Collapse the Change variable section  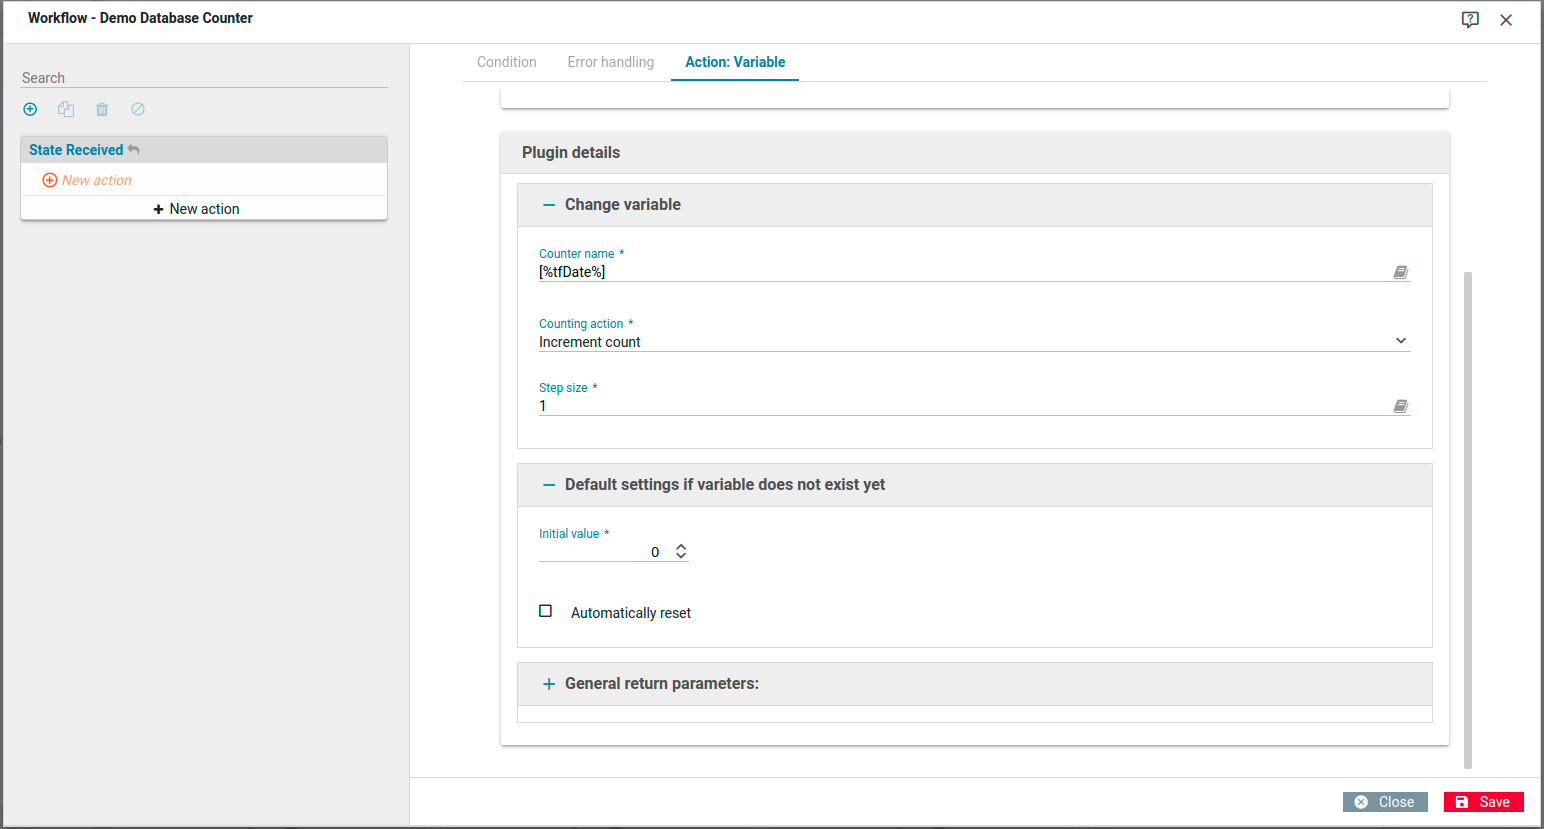pos(548,205)
